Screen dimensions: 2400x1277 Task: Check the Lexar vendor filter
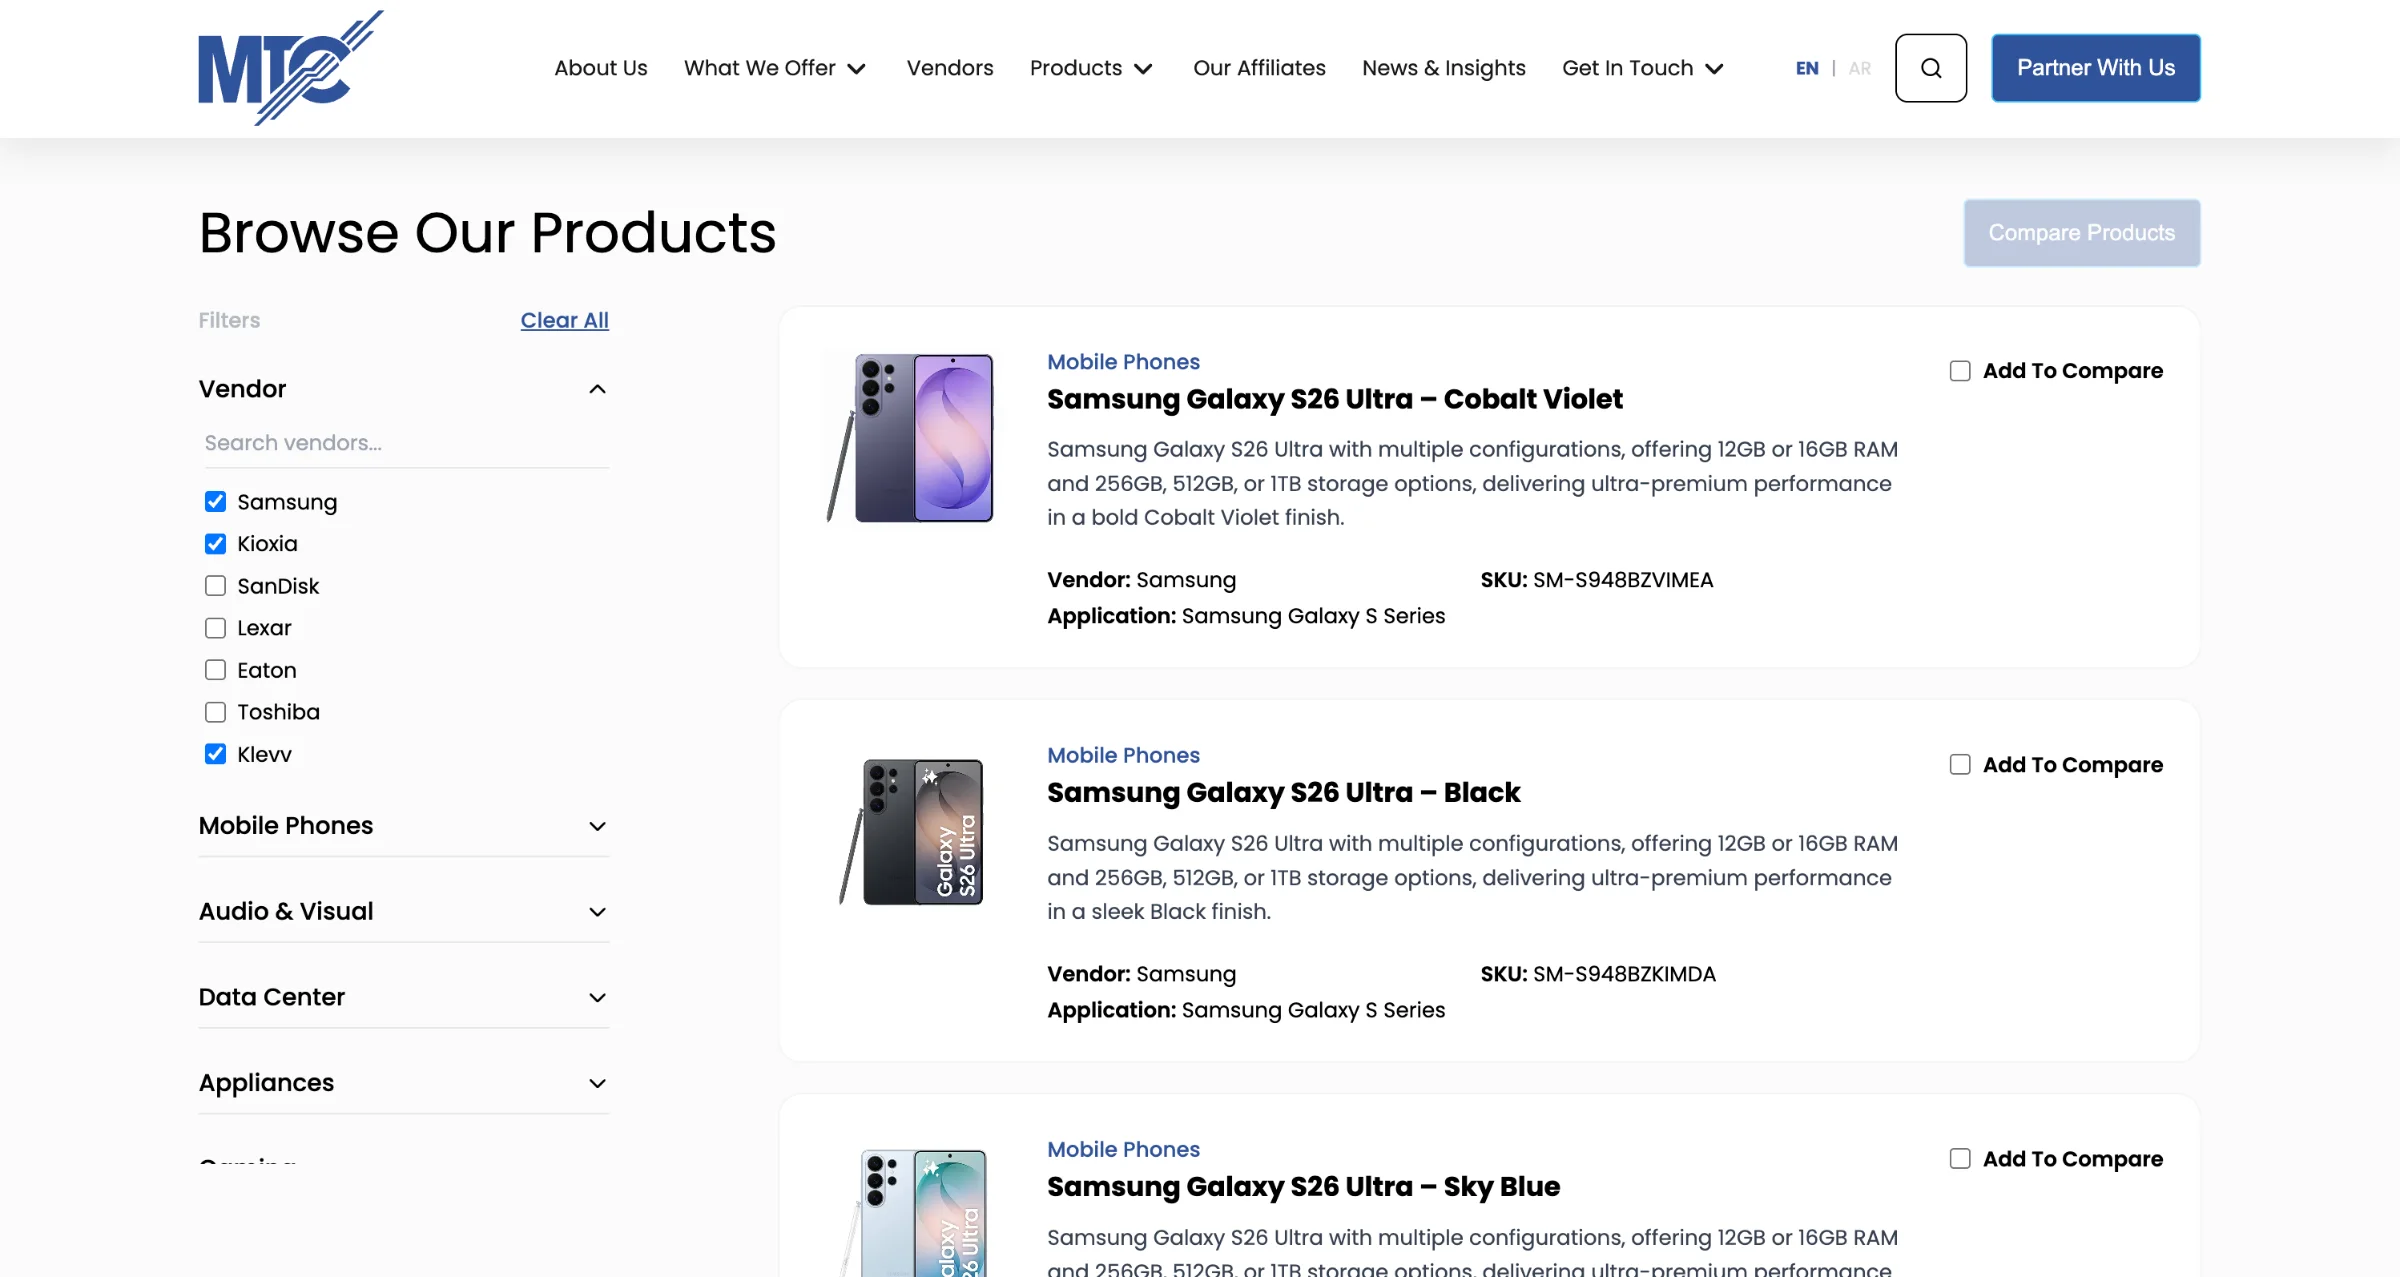(215, 627)
